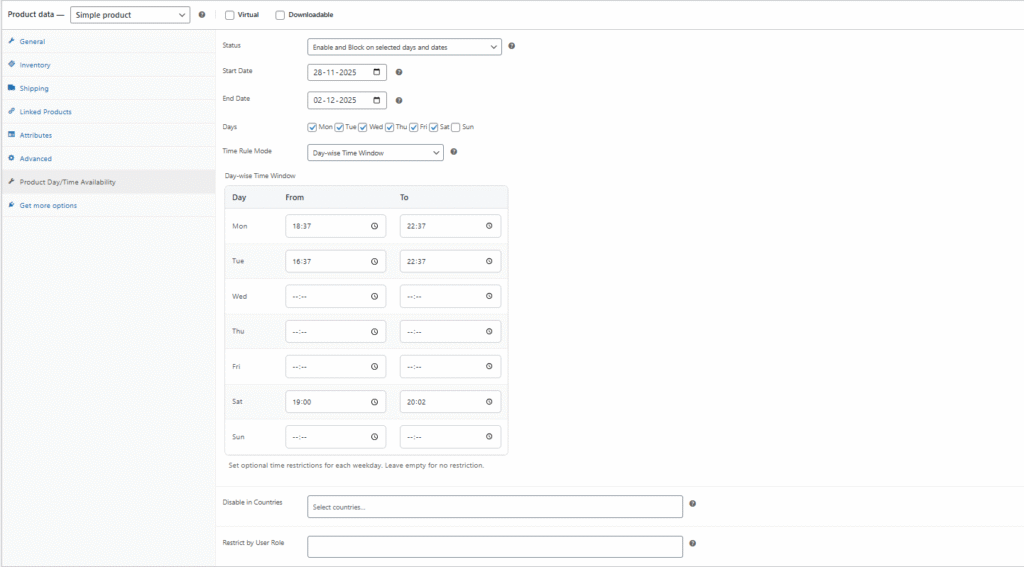1024x567 pixels.
Task: Click the clock icon in Sun To field
Action: coord(489,436)
